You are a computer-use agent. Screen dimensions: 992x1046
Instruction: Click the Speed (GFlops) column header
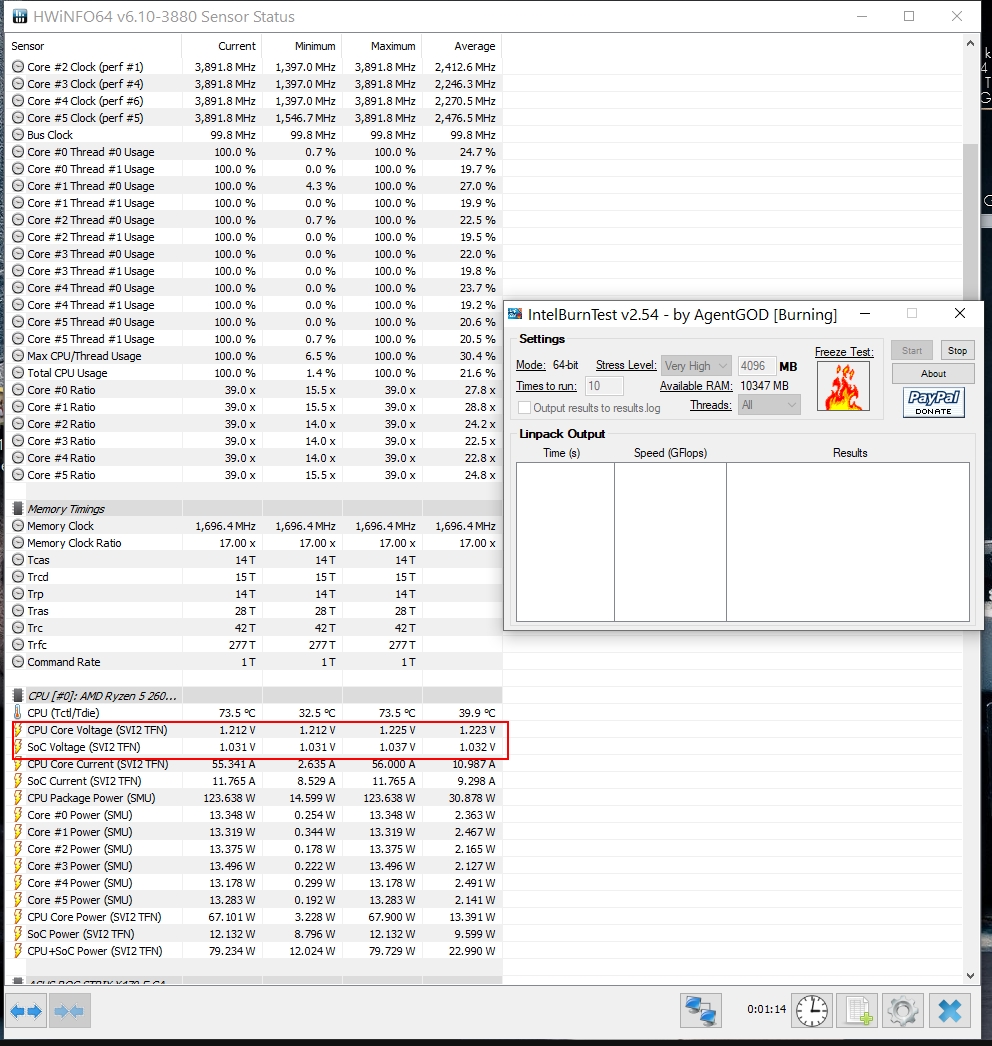(670, 453)
